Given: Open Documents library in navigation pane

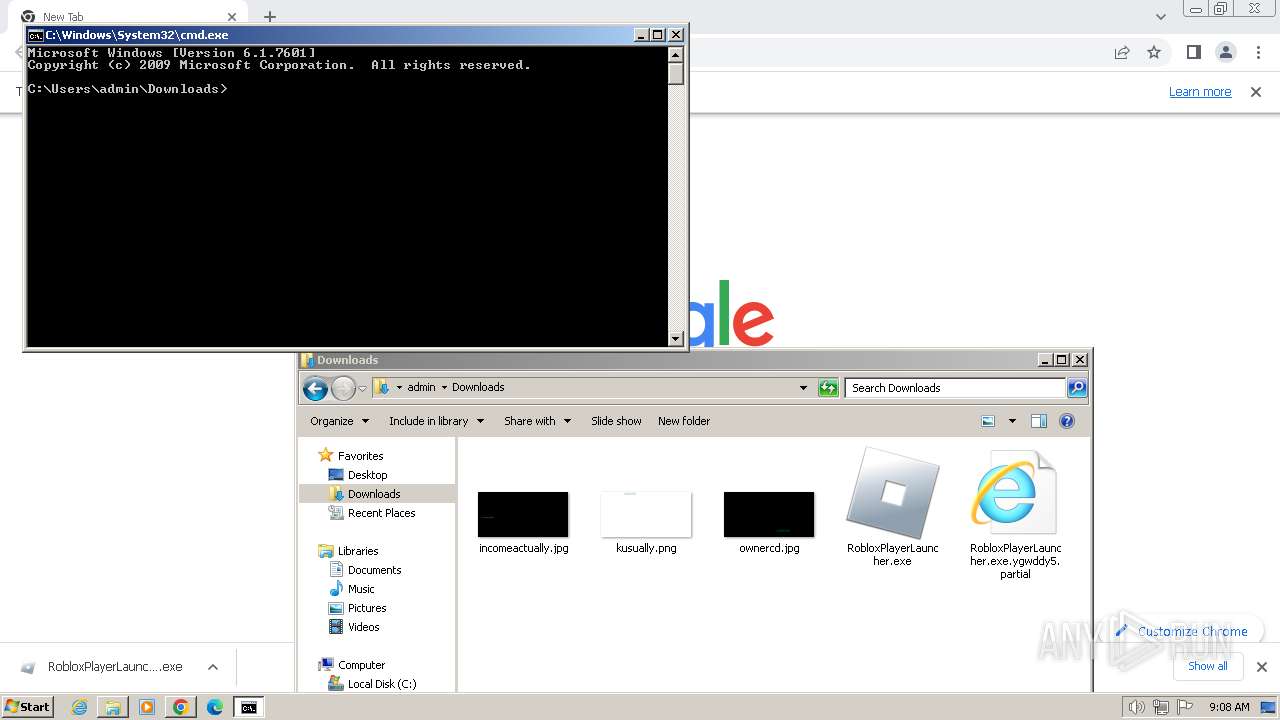Looking at the screenshot, I should point(374,570).
